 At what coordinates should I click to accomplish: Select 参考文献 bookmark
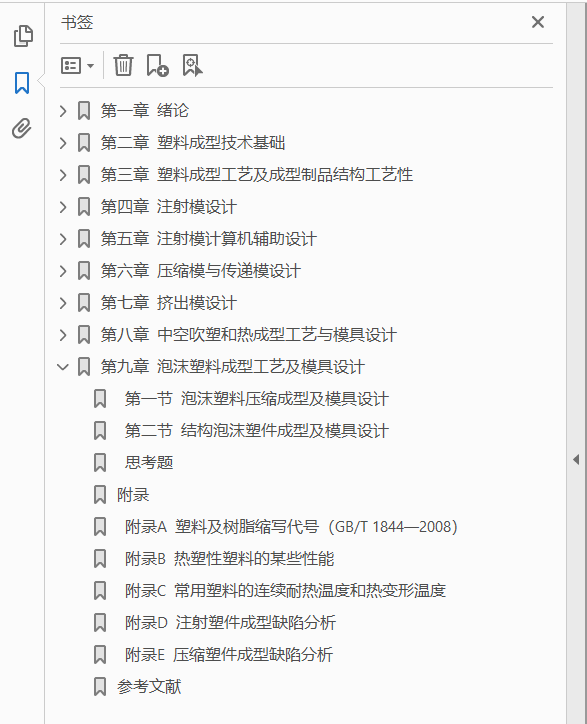click(149, 687)
